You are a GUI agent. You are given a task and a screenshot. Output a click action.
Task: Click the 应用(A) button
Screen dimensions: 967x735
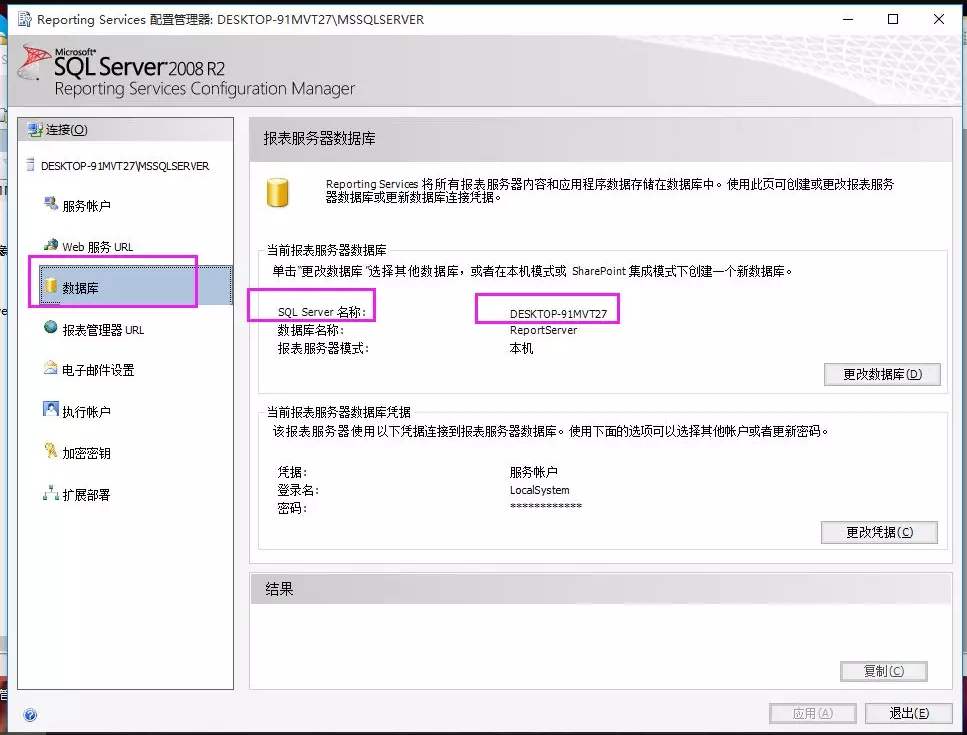(813, 713)
